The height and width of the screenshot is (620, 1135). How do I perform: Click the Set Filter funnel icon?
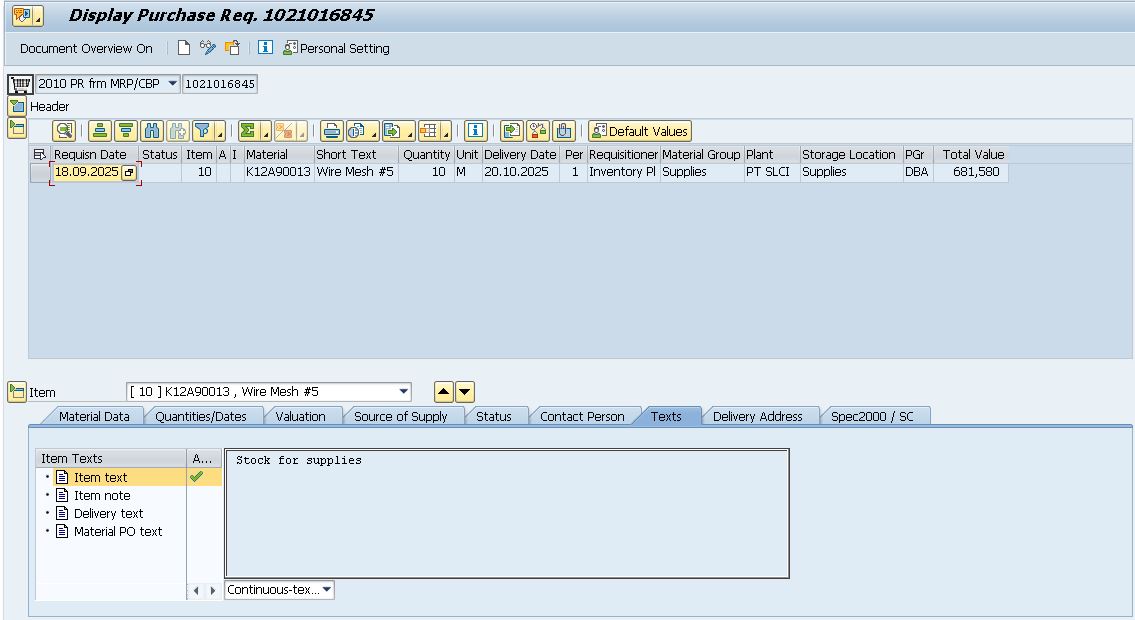pyautogui.click(x=203, y=131)
